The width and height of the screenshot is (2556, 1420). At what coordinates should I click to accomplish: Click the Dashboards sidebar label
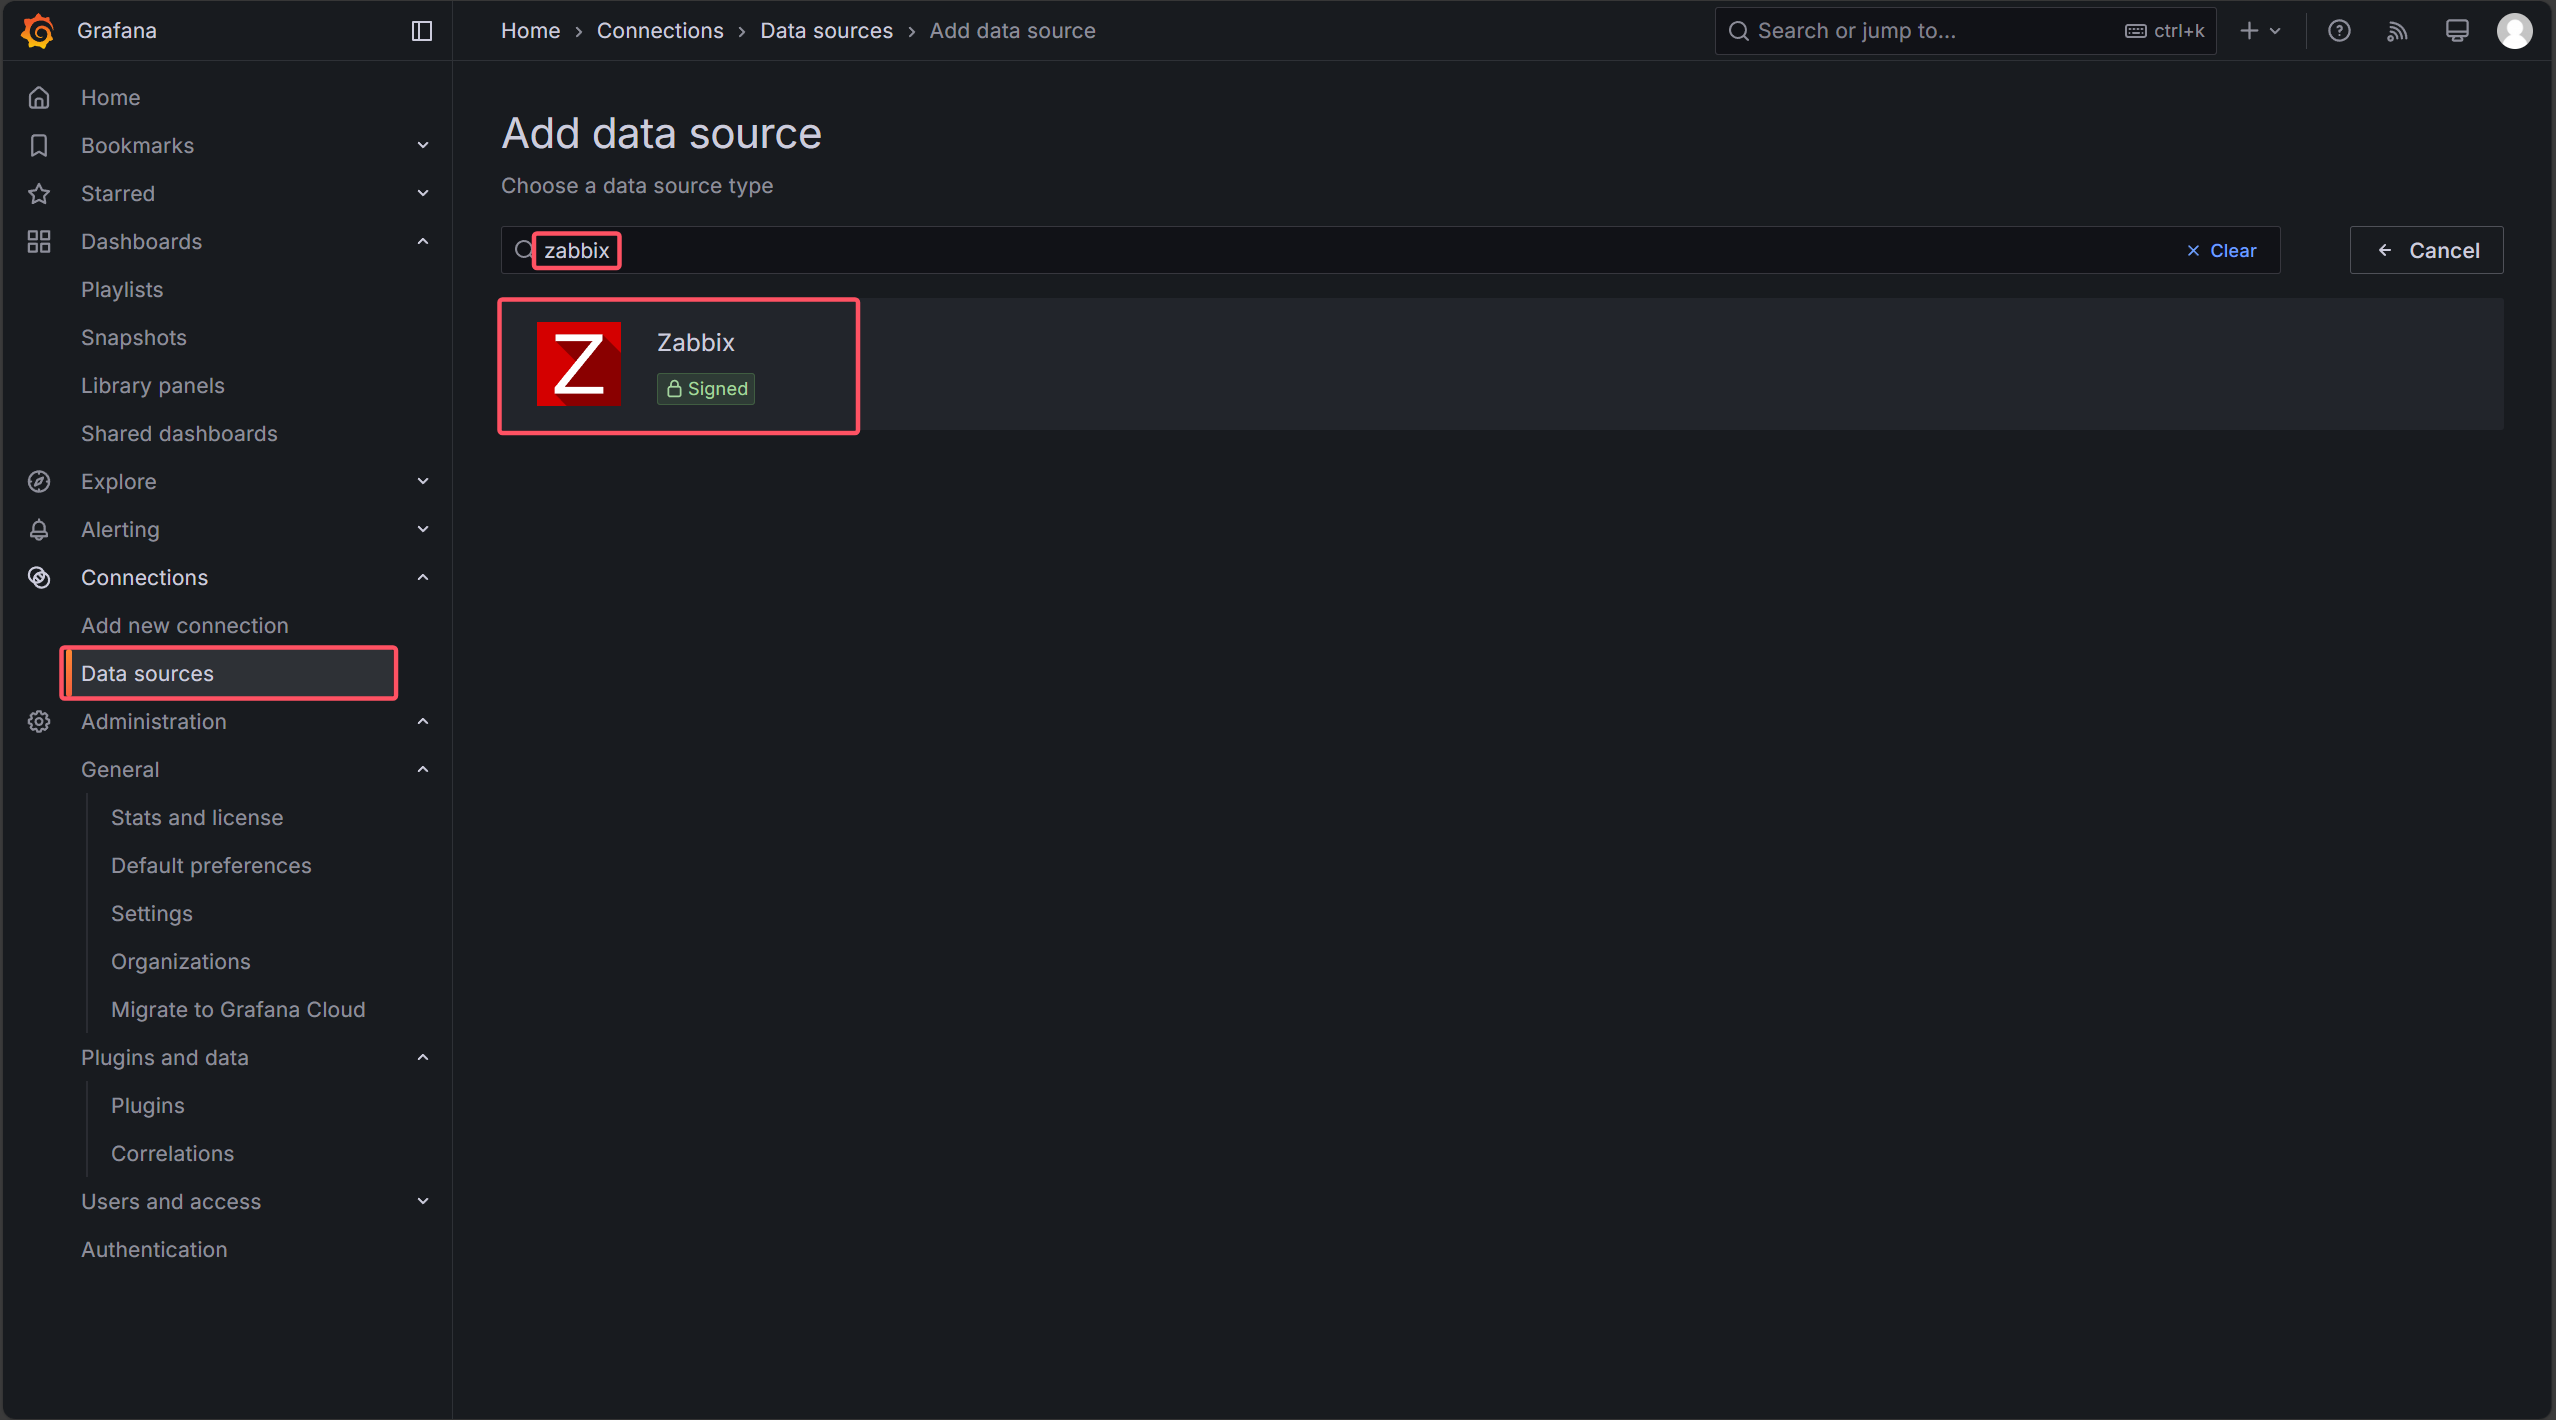click(x=141, y=241)
